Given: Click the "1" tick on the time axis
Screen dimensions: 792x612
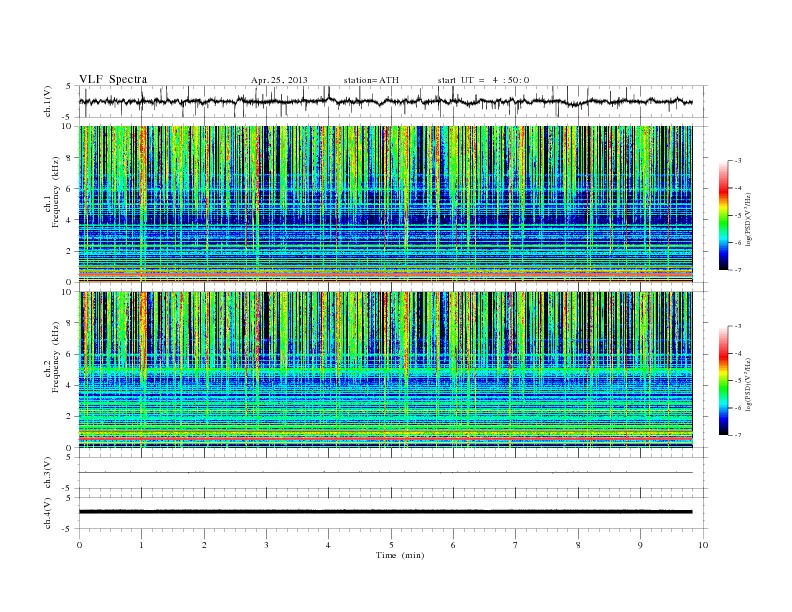Looking at the screenshot, I should tap(141, 545).
